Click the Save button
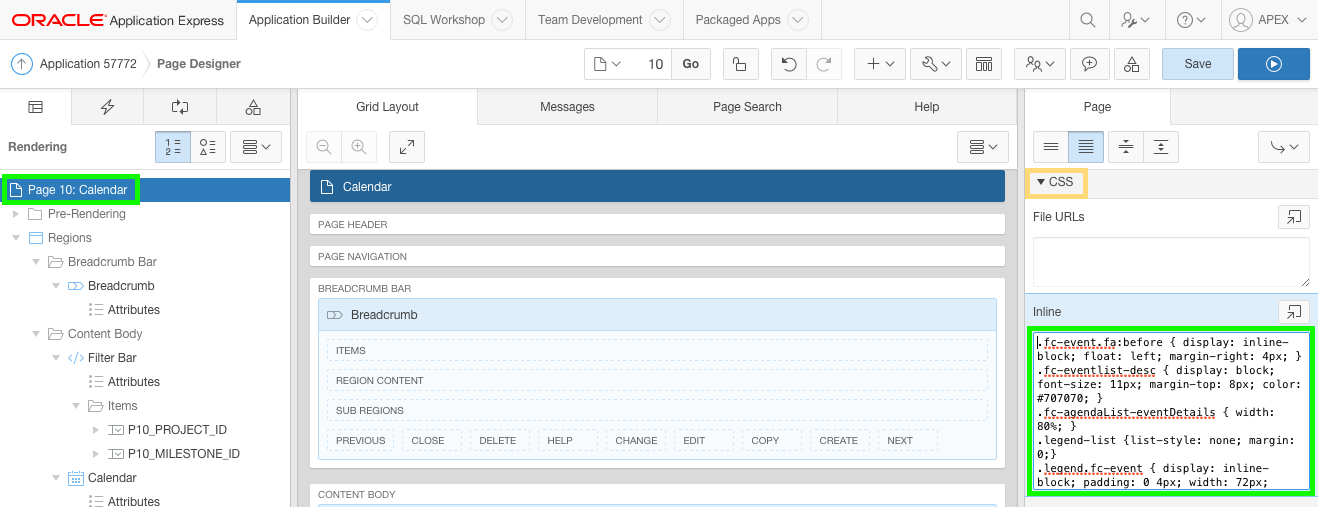The width and height of the screenshot is (1318, 507). tap(1198, 64)
